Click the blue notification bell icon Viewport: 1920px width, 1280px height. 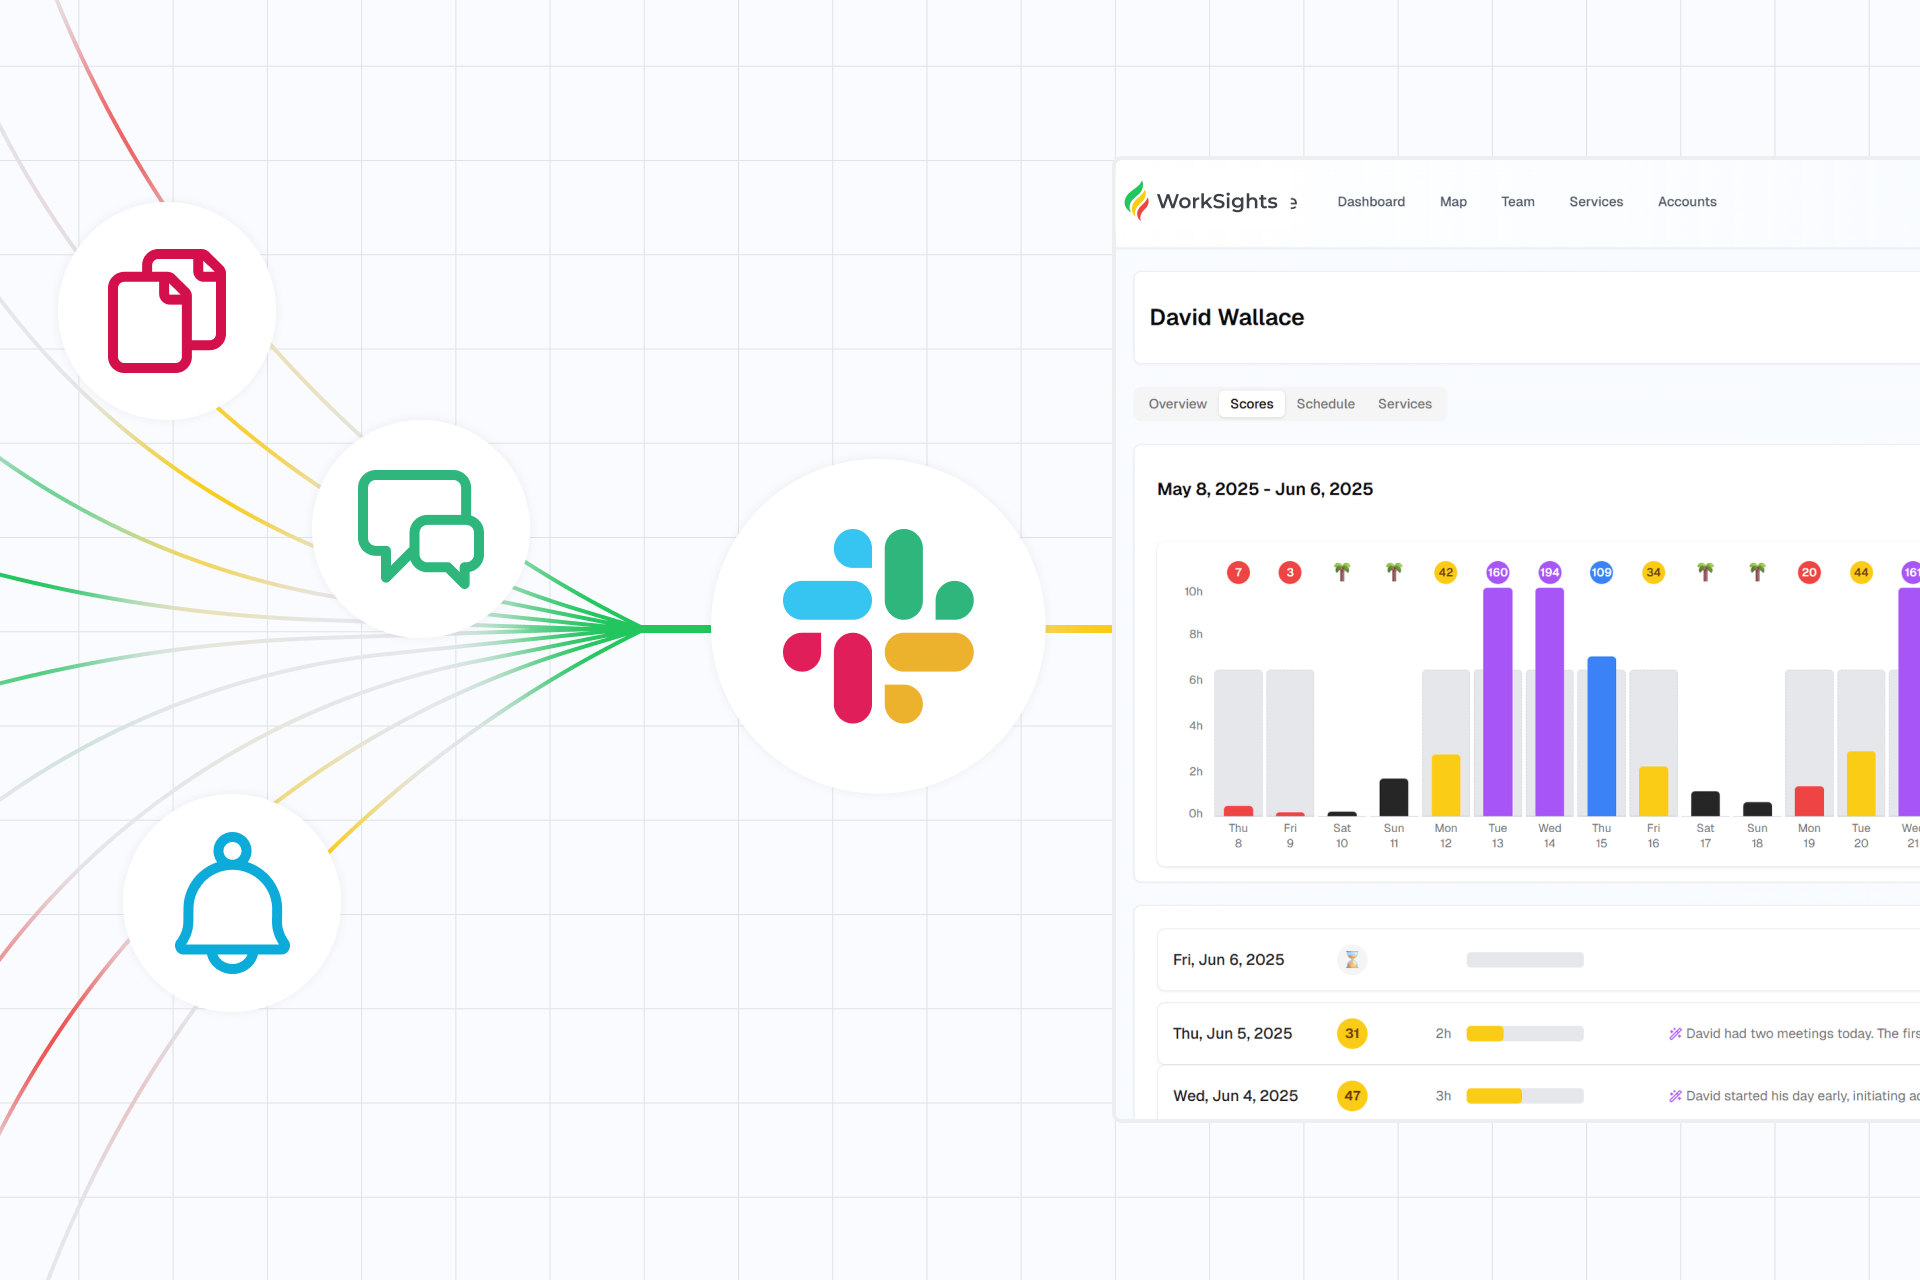[x=233, y=903]
